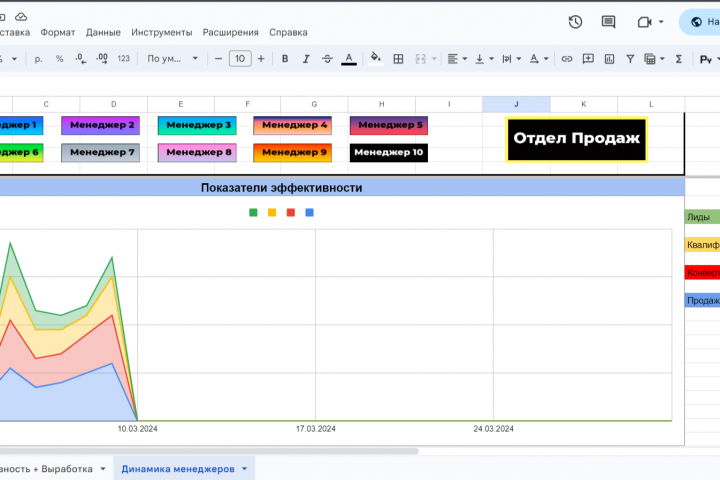Screen dimensions: 720x480
Task: Click the cell borders icon
Action: [398, 59]
